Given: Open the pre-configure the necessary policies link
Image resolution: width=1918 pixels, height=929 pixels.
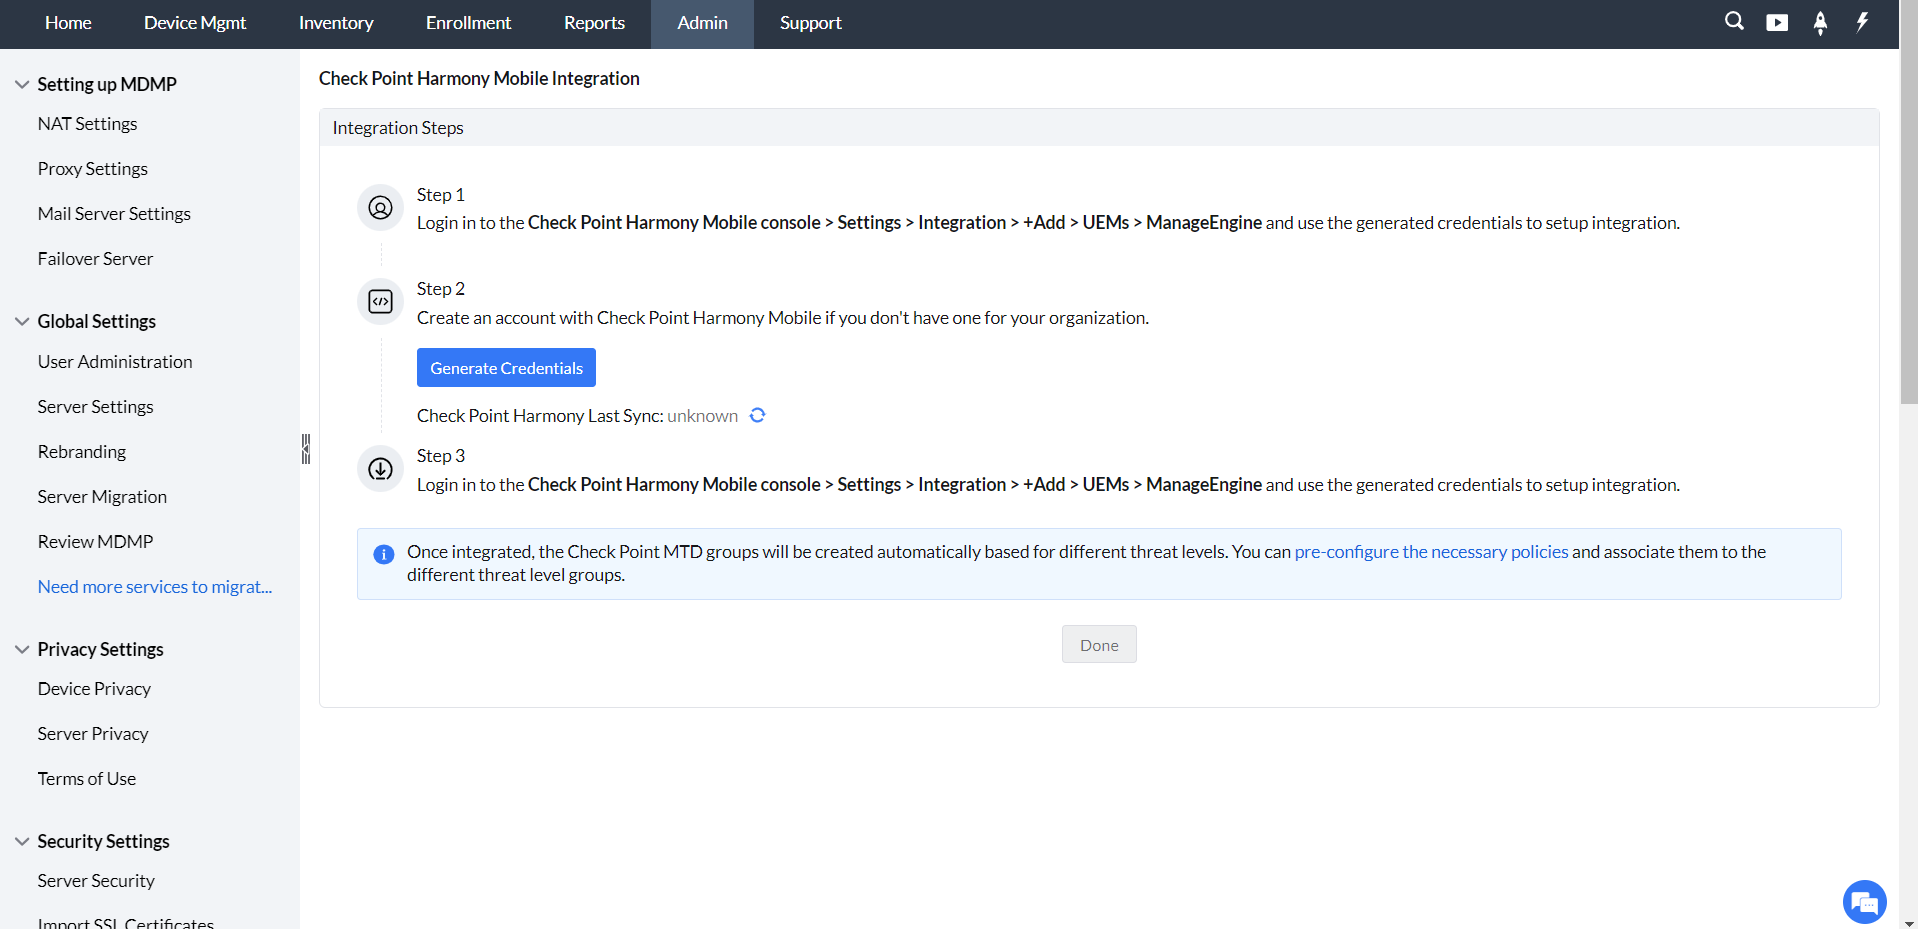Looking at the screenshot, I should 1430,551.
